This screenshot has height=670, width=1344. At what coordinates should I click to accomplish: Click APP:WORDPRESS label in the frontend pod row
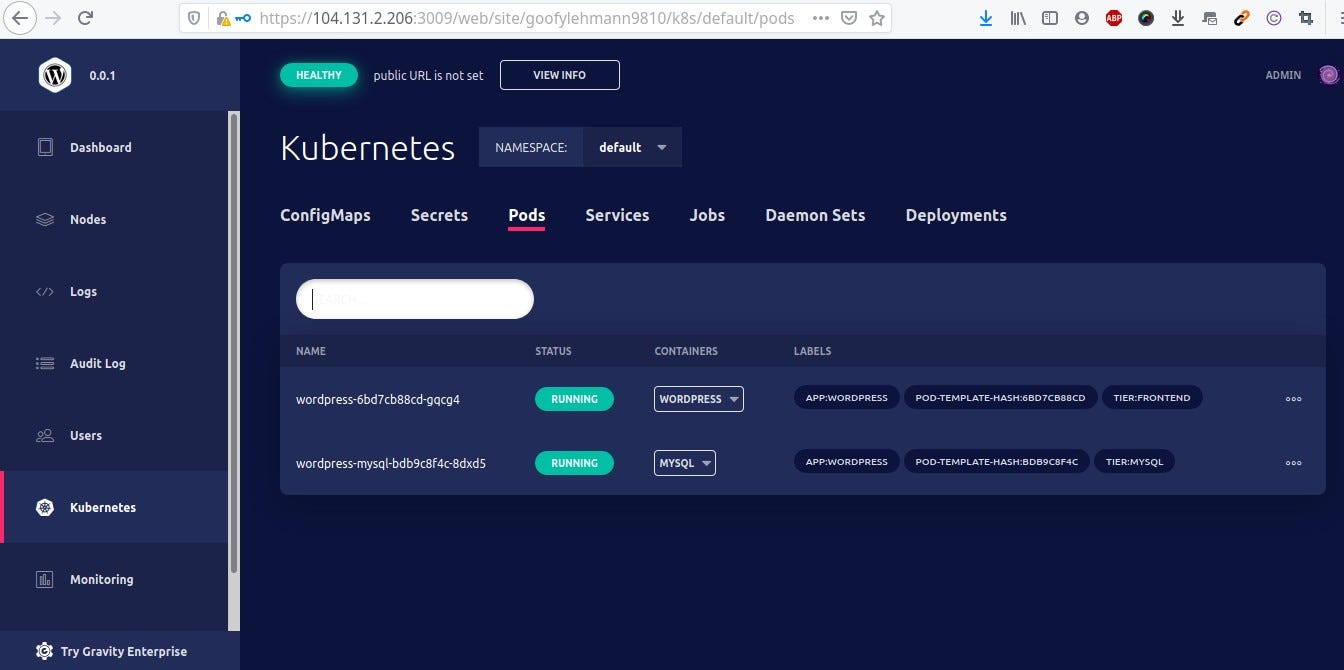click(847, 398)
